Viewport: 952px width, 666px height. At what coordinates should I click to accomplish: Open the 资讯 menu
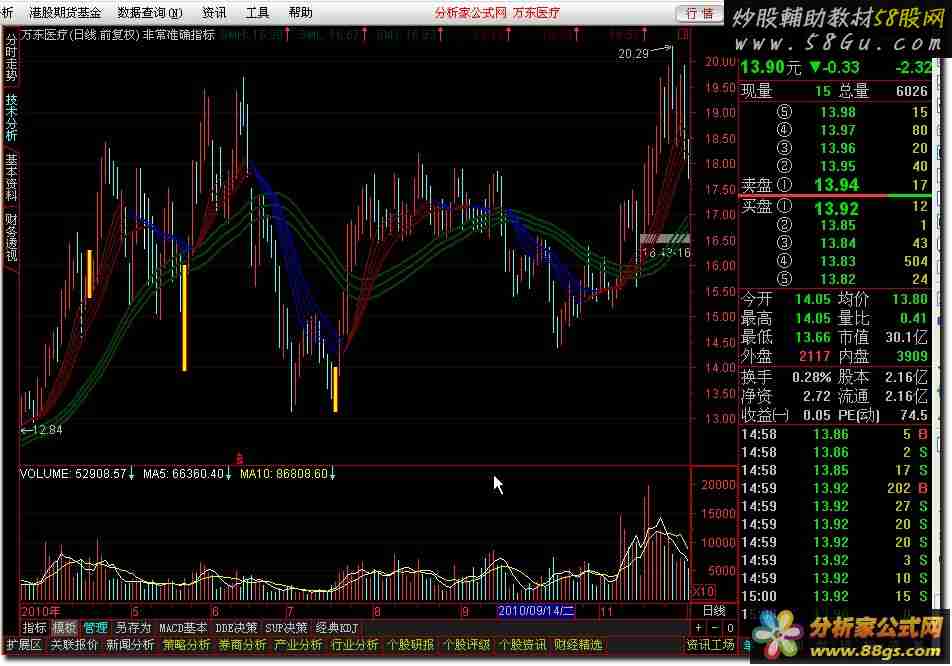tap(214, 12)
